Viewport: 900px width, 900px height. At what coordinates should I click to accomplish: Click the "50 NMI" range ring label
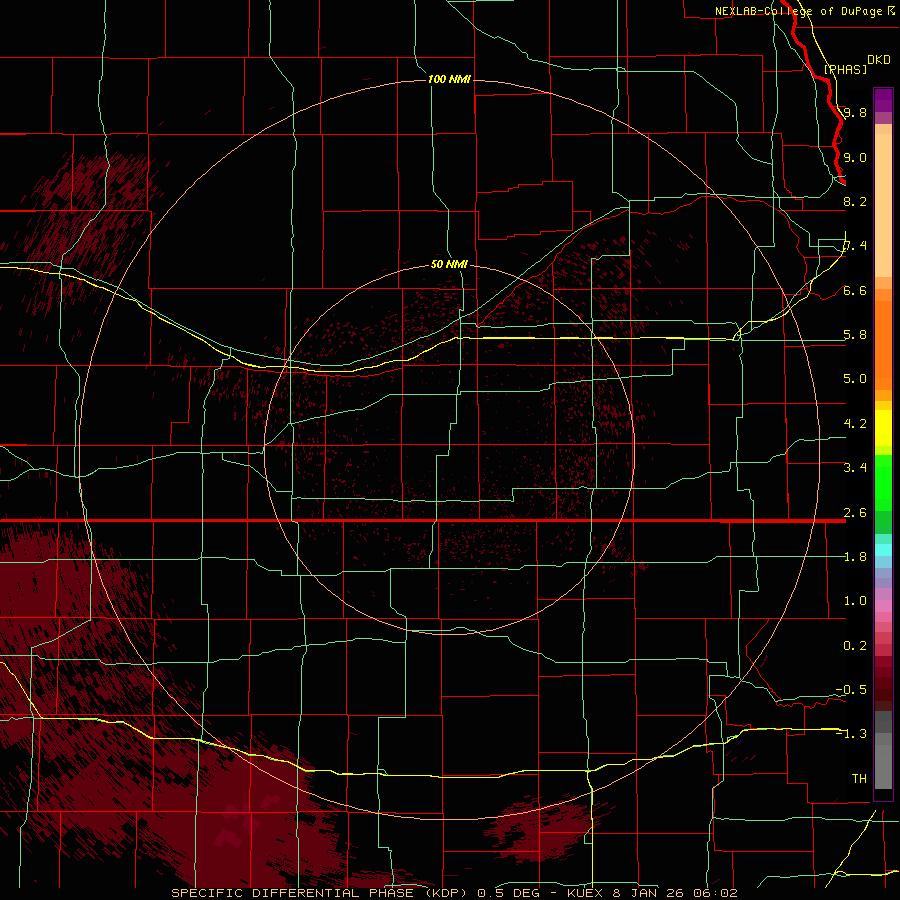tap(449, 264)
